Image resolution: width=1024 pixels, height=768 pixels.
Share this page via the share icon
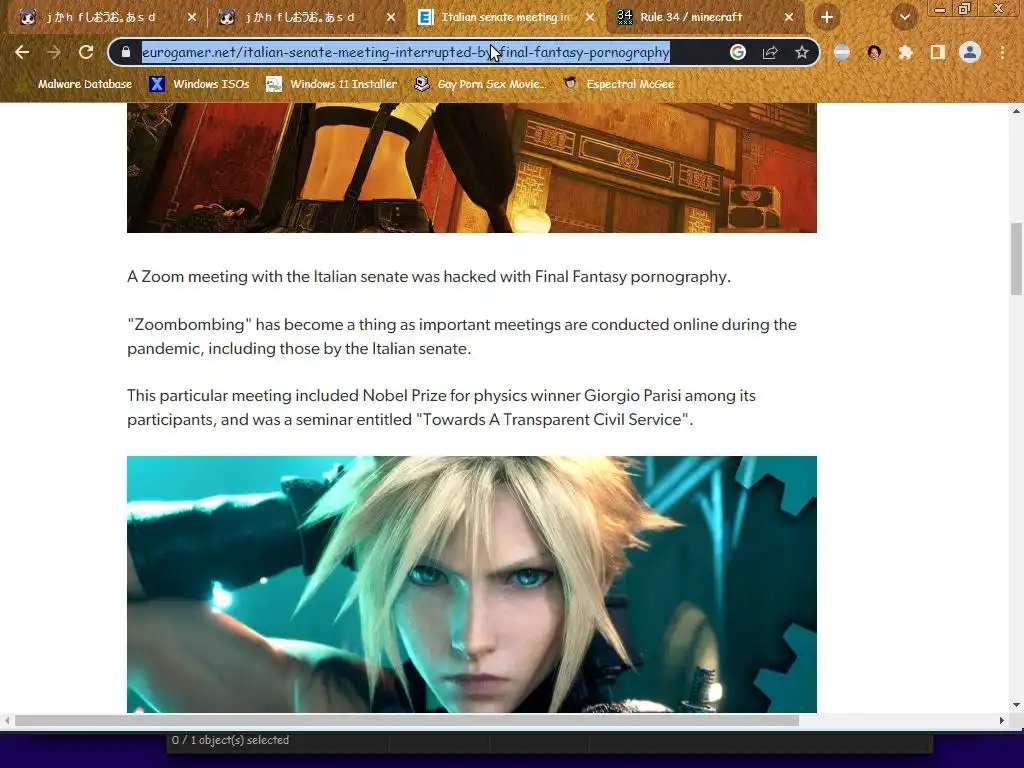click(770, 52)
